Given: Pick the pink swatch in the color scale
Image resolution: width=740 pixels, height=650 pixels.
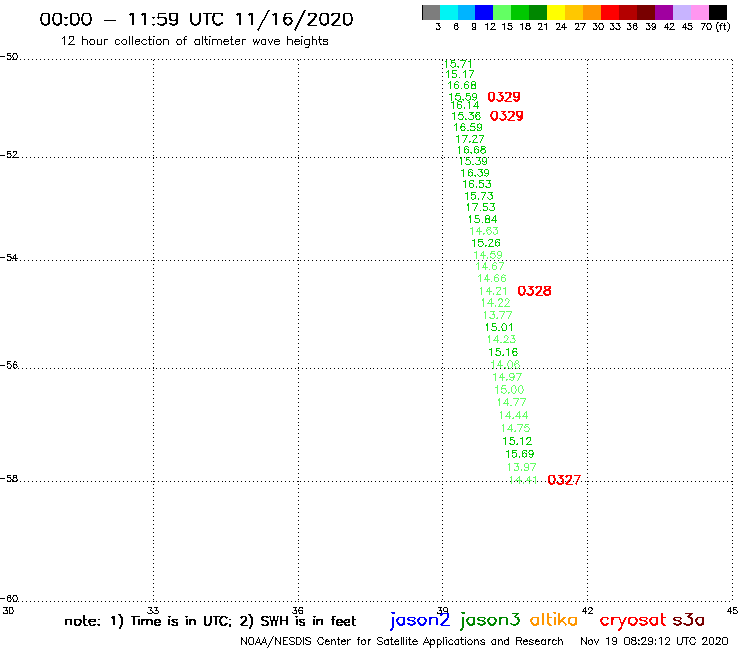Looking at the screenshot, I should [699, 12].
